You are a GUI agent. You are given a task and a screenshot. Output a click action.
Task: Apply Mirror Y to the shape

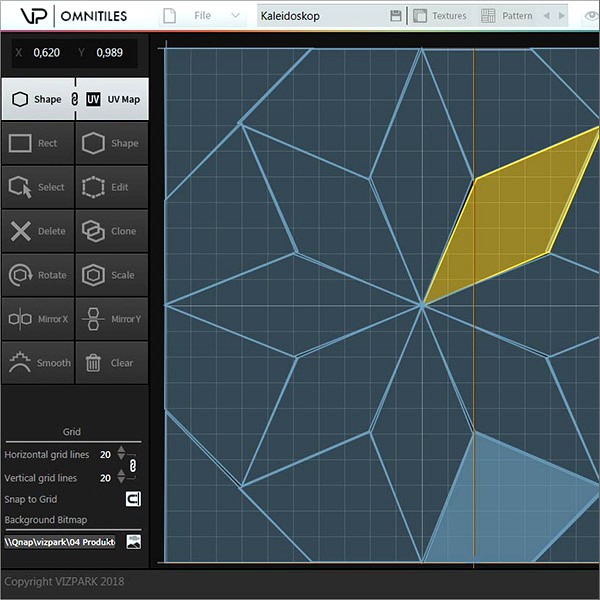pos(111,319)
